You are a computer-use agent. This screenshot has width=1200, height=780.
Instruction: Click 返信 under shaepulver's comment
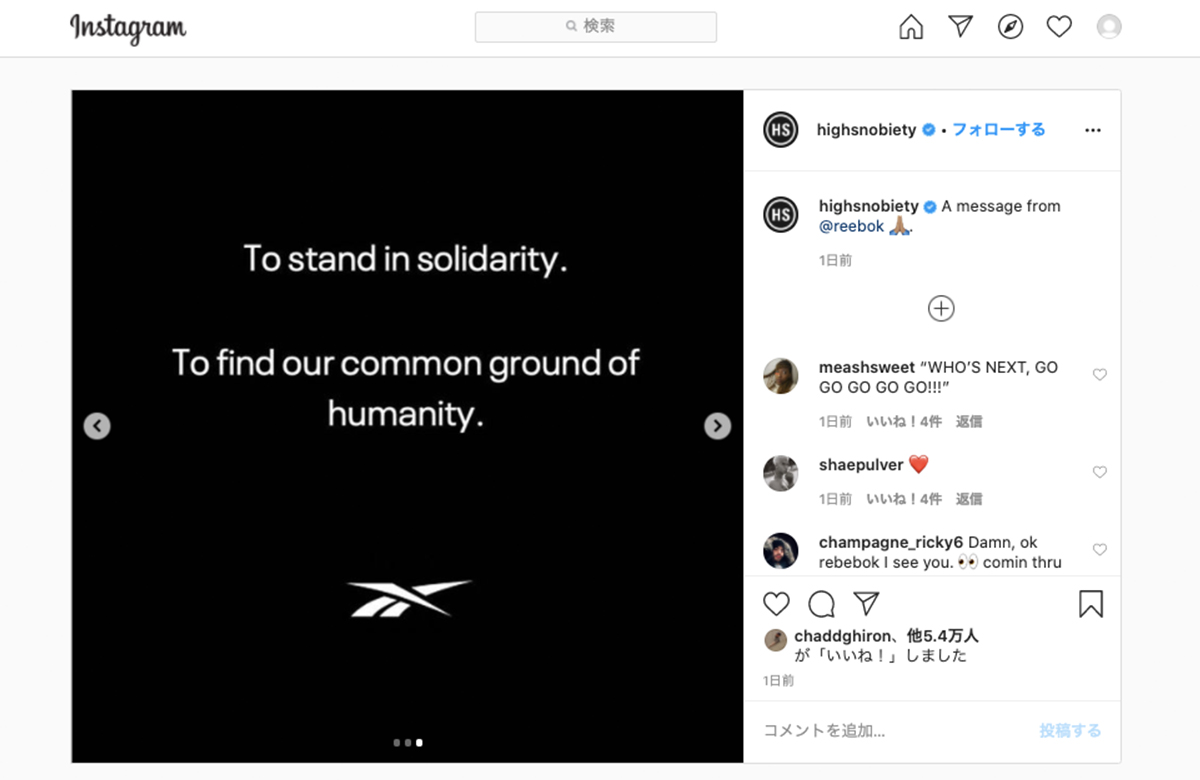click(969, 499)
